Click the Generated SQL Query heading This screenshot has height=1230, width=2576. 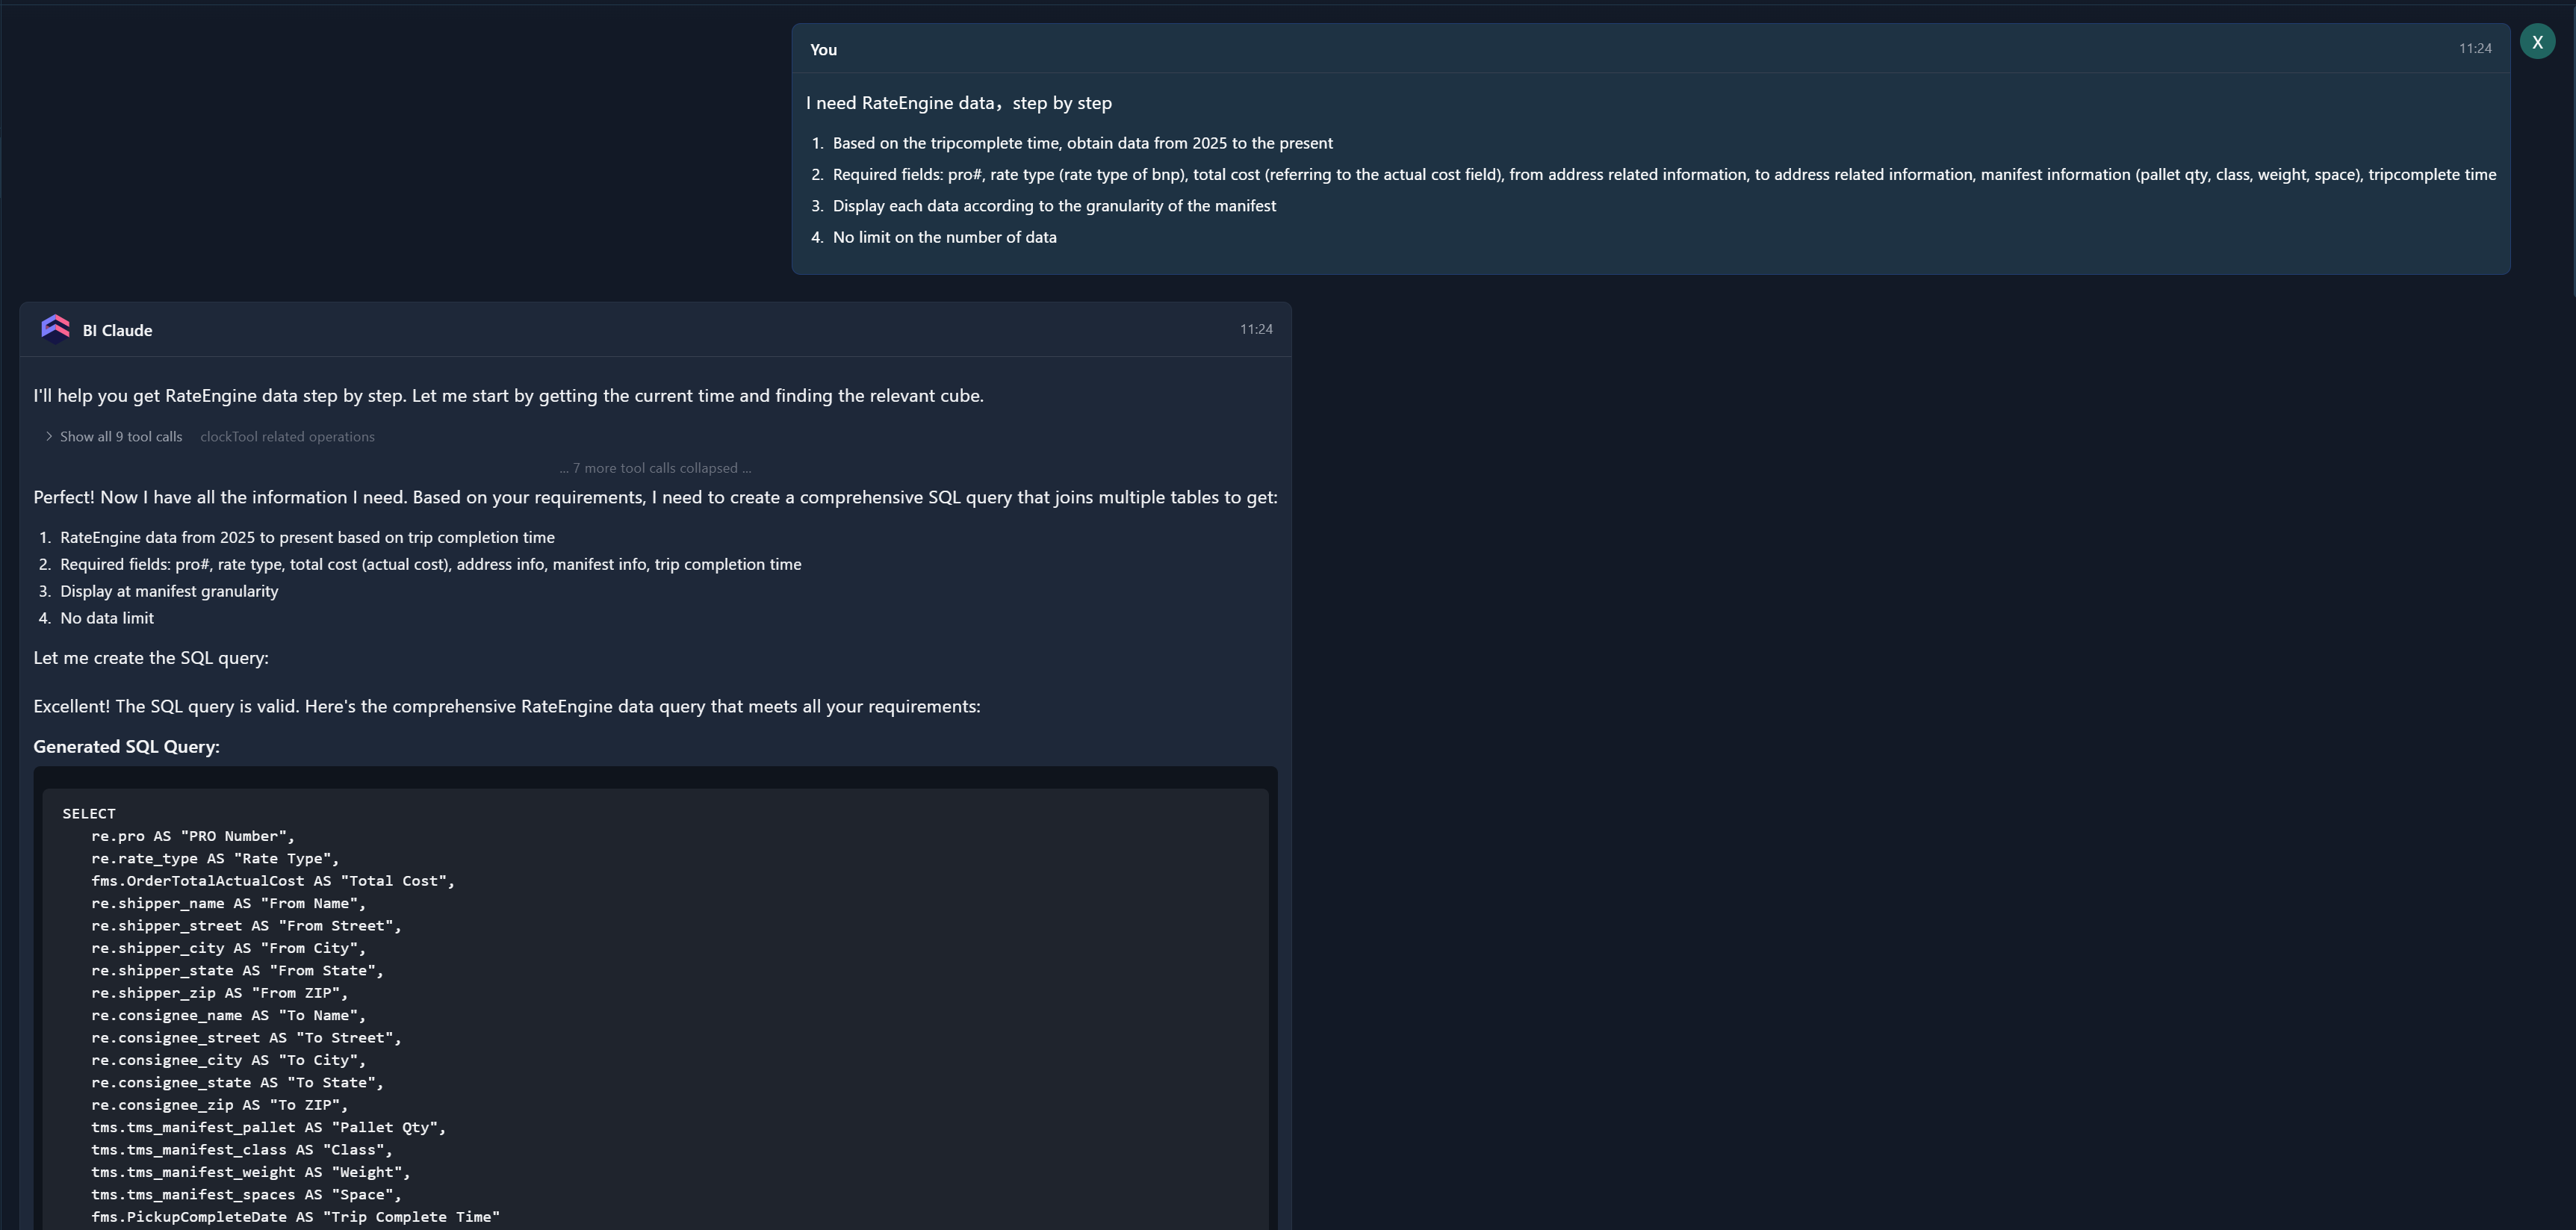(126, 747)
